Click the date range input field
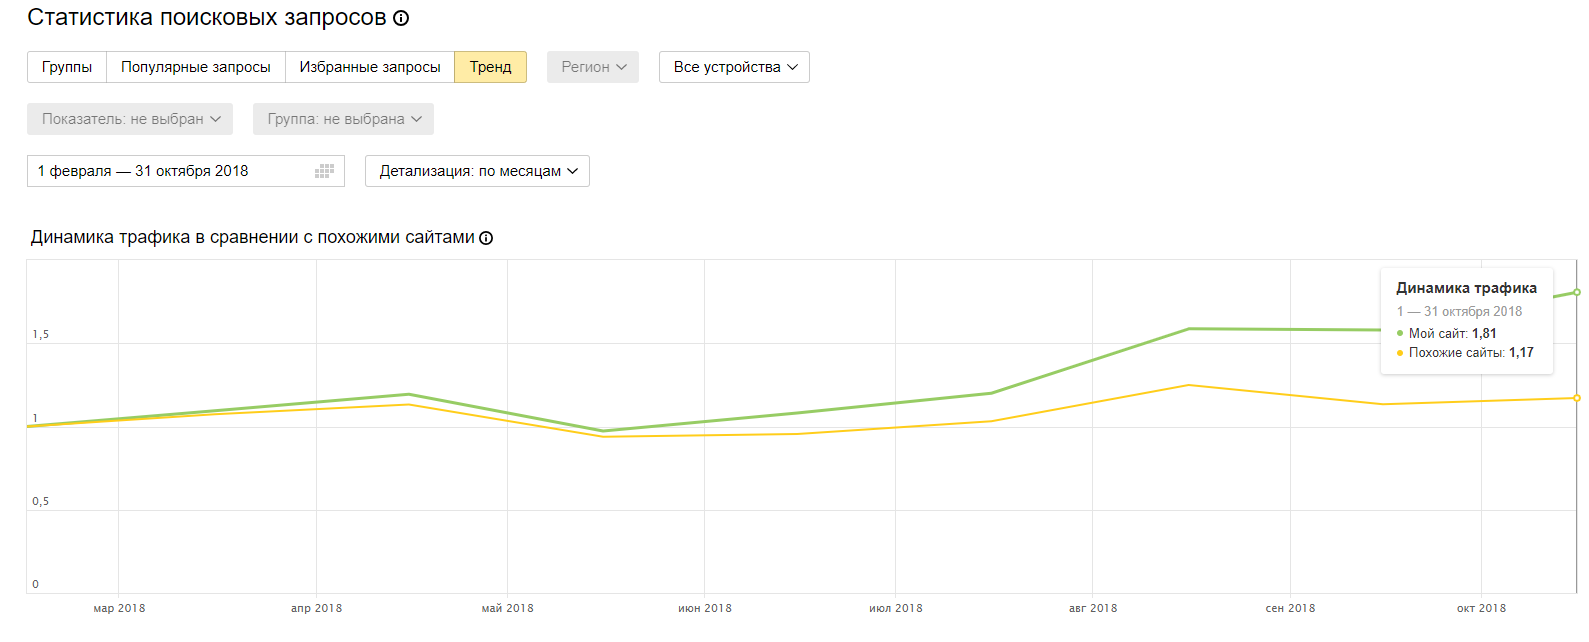Viewport: 1589px width, 642px height. pyautogui.click(x=170, y=171)
